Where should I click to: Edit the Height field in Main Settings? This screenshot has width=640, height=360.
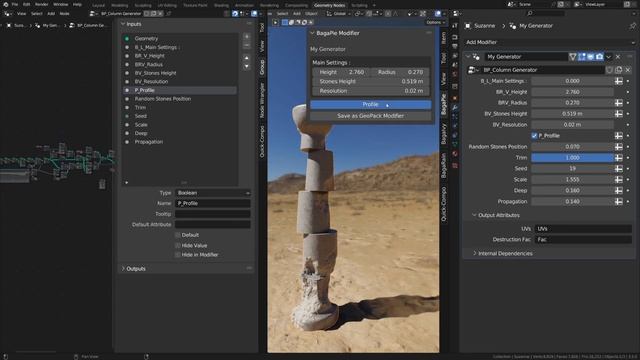pyautogui.click(x=342, y=72)
